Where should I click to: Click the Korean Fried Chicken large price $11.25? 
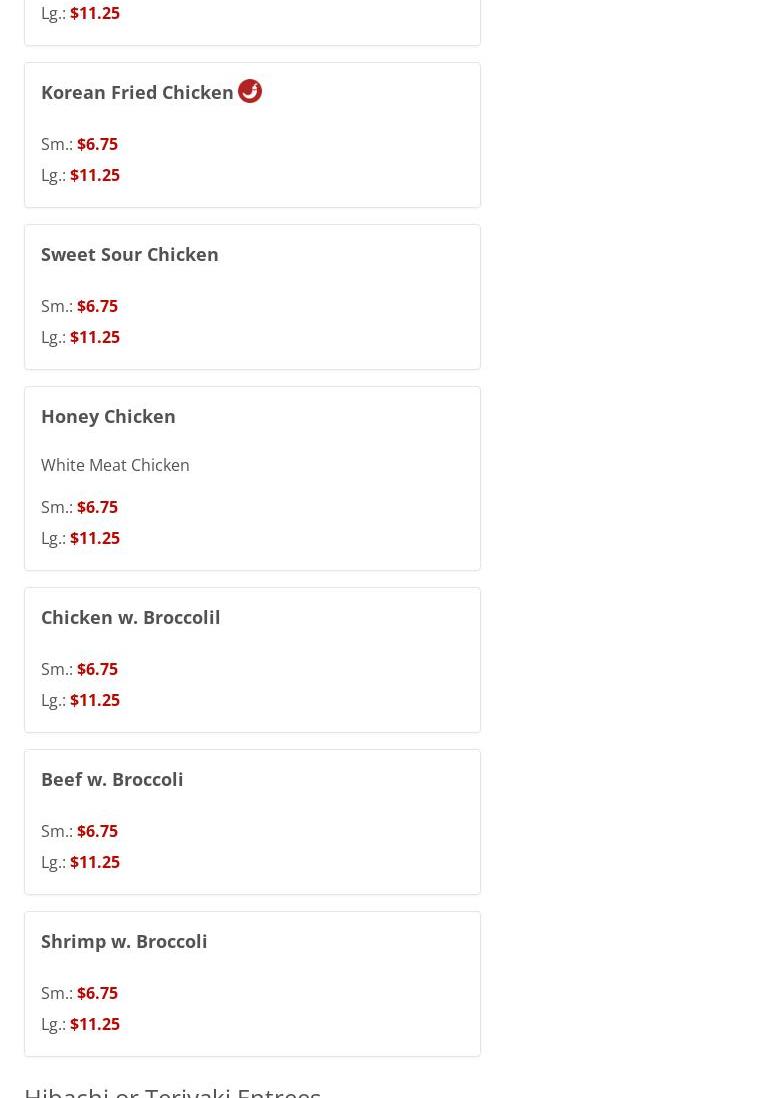(95, 175)
